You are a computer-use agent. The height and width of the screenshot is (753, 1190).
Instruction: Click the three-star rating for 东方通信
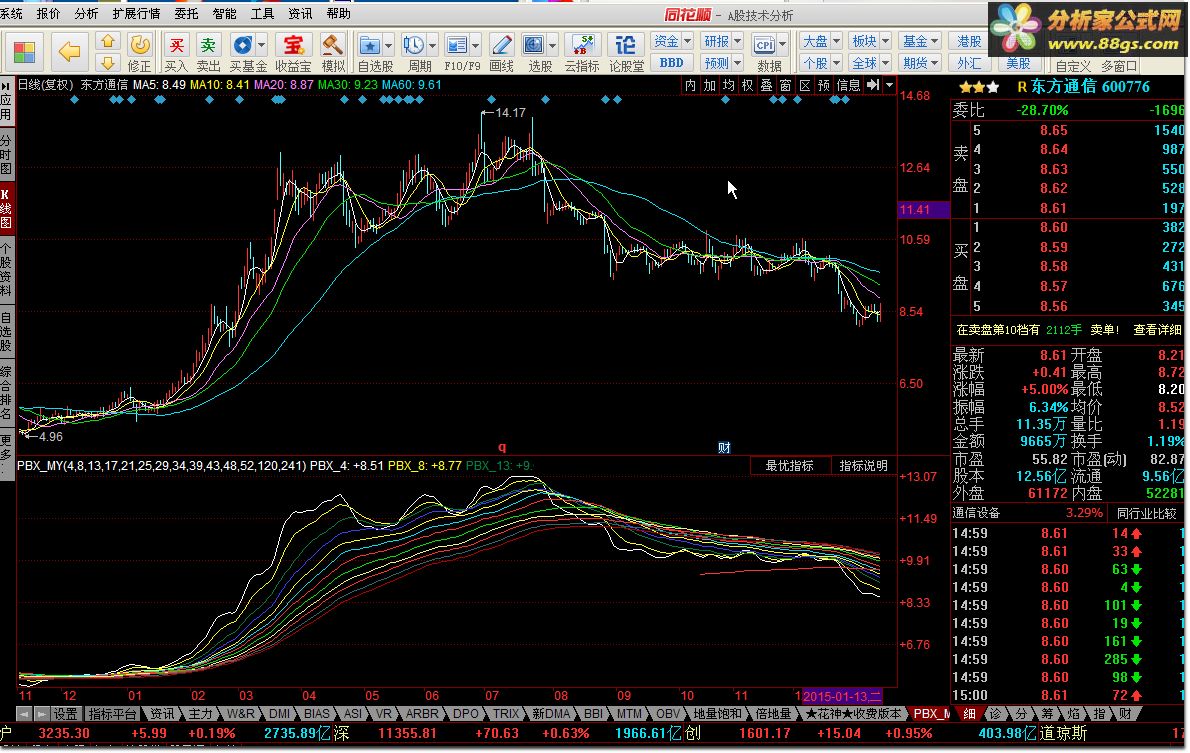979,87
